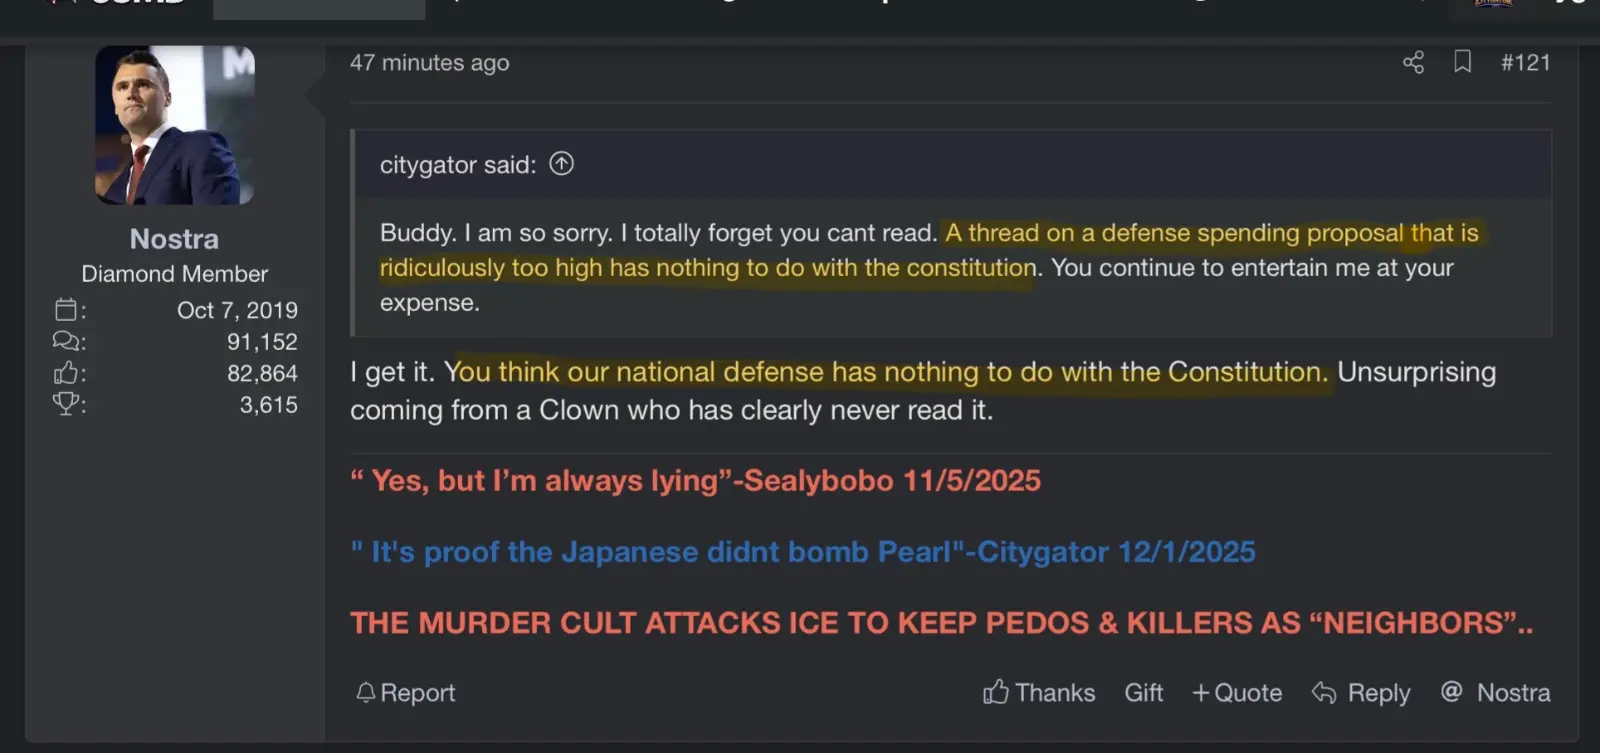Click the bell icon next to Report
1600x753 pixels.
366,692
